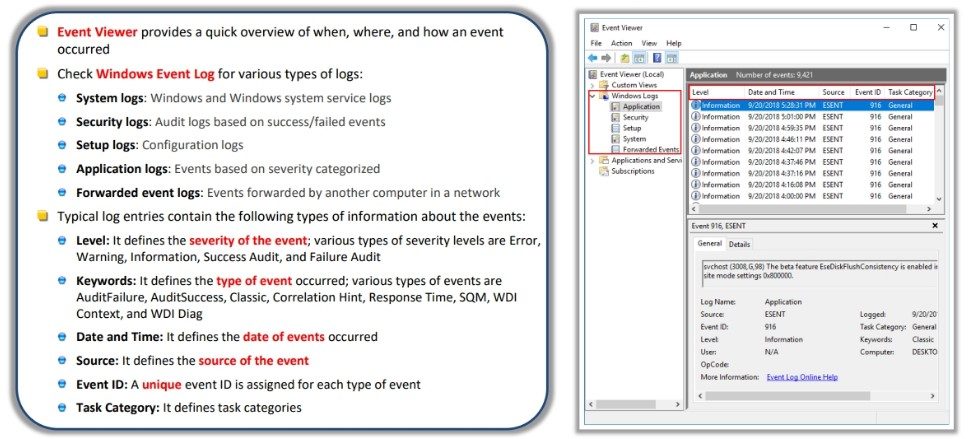Maximize the Event Viewer window

pos(913,28)
